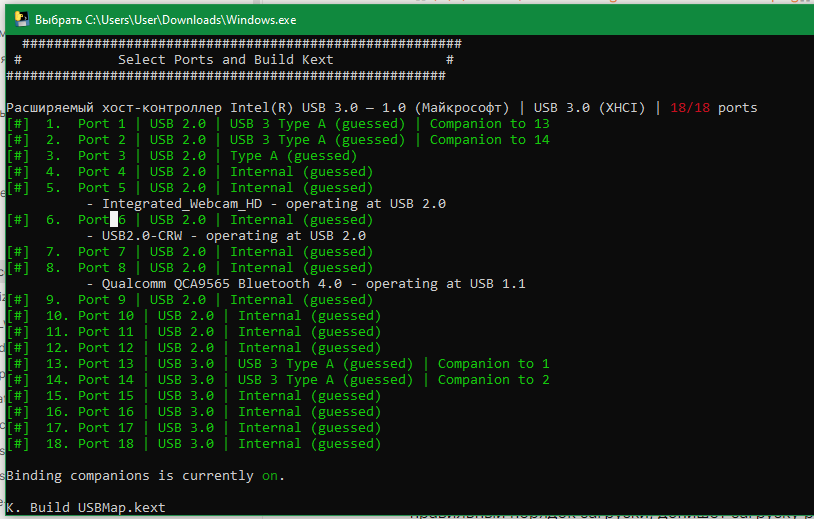Click the red '18/18' ports count
Viewport: 814px width, 519px height.
coord(690,108)
